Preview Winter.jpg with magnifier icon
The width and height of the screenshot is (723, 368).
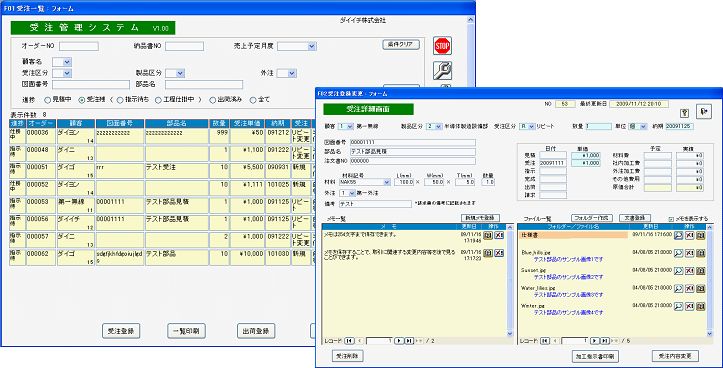678,306
